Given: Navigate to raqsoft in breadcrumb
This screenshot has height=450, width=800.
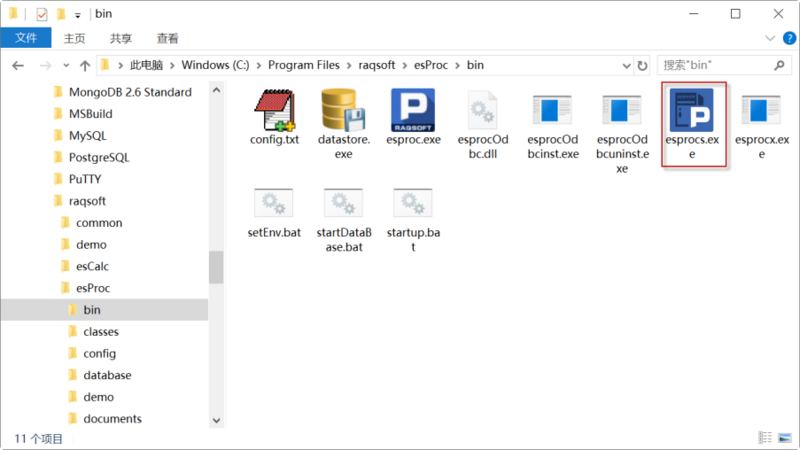Looking at the screenshot, I should click(377, 65).
